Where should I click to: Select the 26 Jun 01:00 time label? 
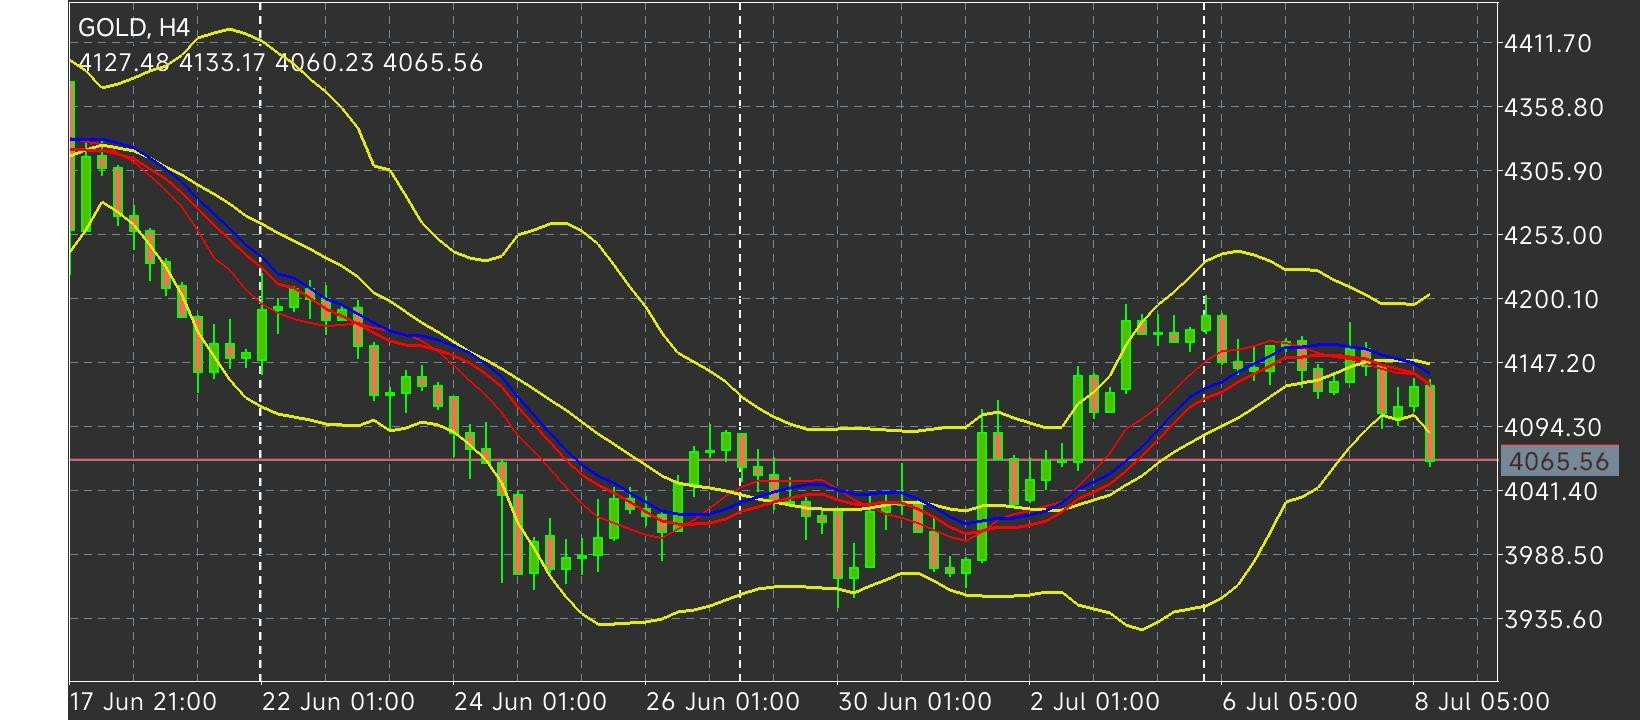tap(722, 702)
